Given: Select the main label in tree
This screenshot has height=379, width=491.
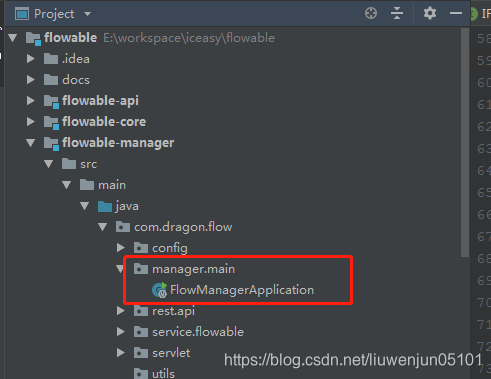Looking at the screenshot, I should tap(112, 185).
